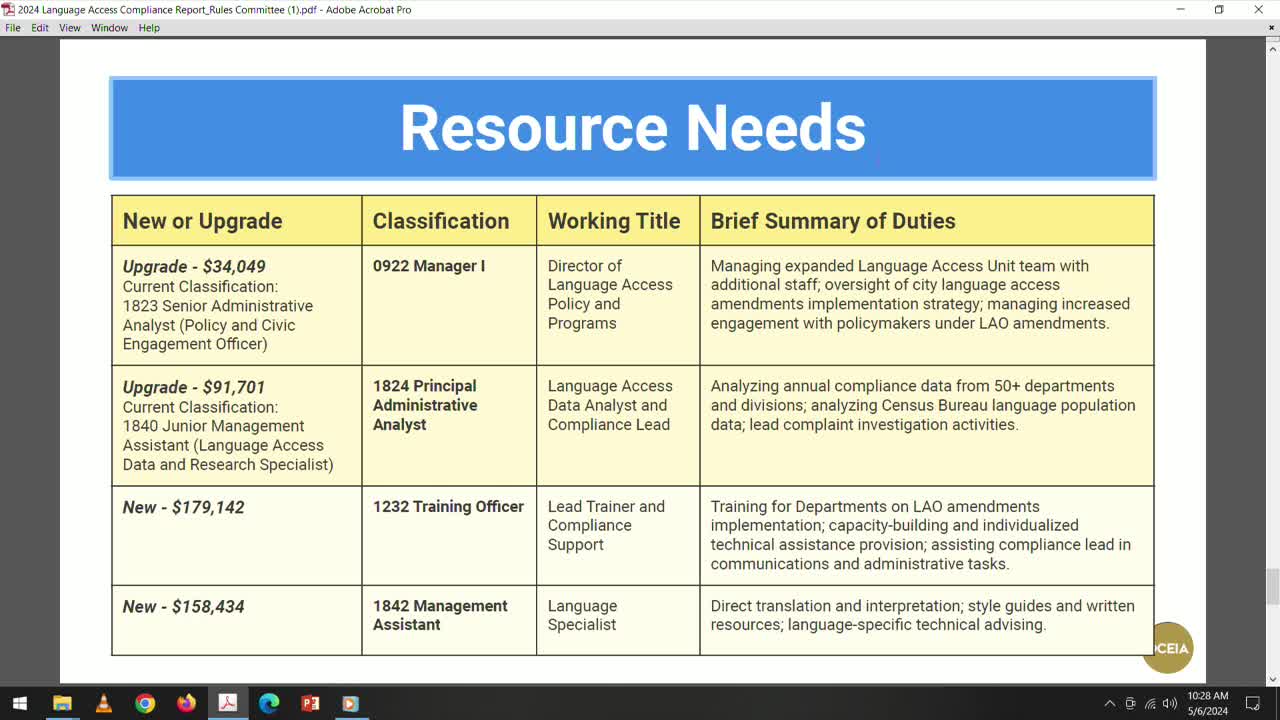Select the Adobe Acrobat taskbar icon

pyautogui.click(x=227, y=703)
